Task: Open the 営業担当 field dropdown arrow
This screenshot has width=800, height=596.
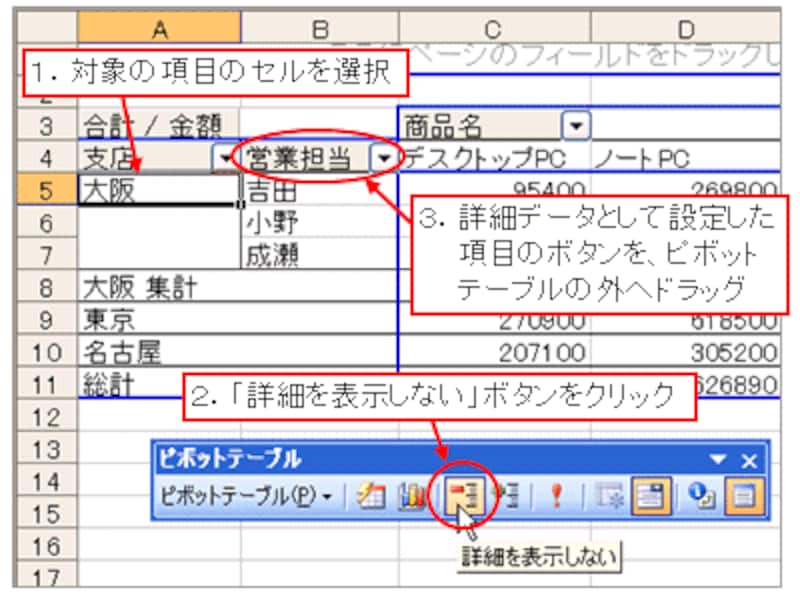Action: pyautogui.click(x=383, y=158)
